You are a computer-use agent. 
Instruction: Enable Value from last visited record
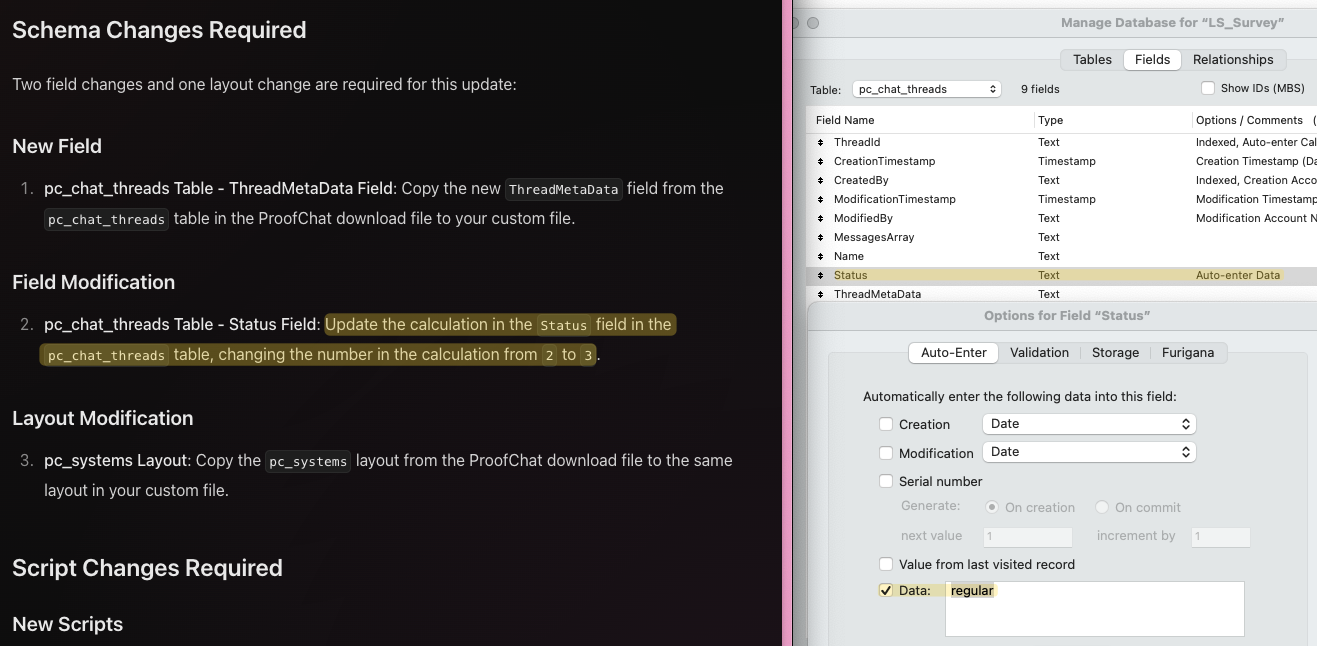[885, 564]
